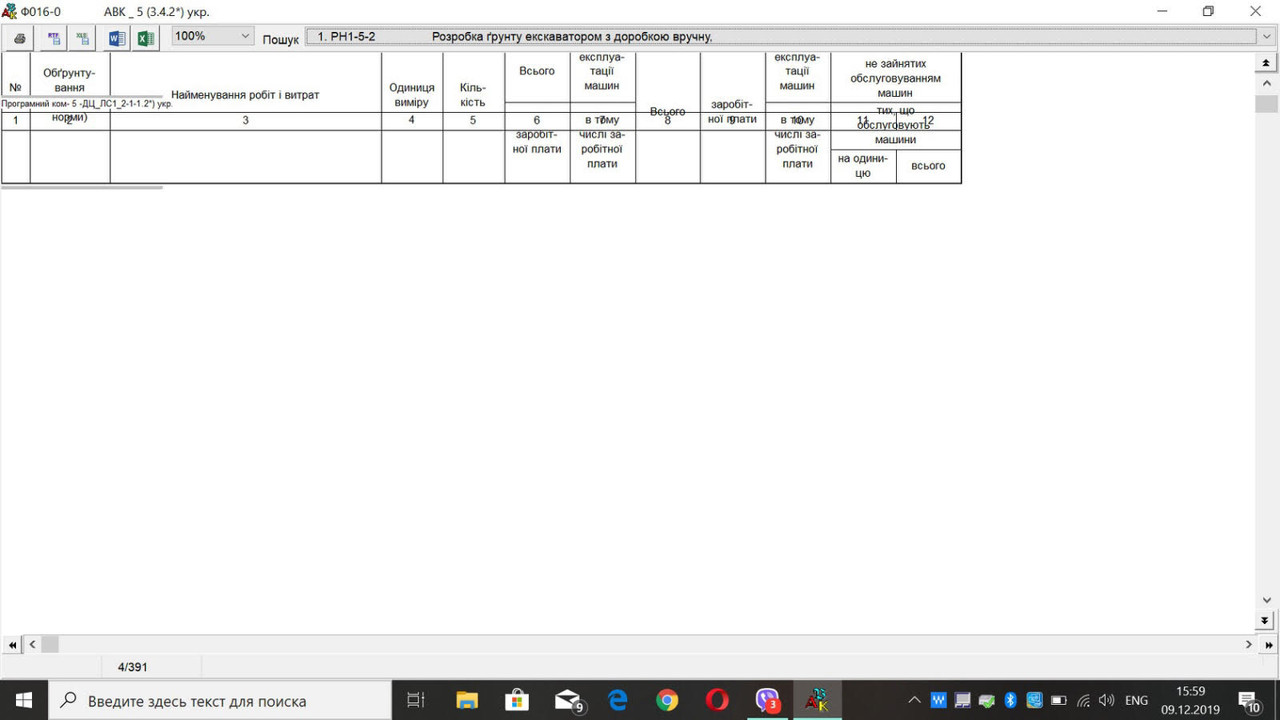Save the report as RTF file
1280x720 pixels.
(x=53, y=38)
